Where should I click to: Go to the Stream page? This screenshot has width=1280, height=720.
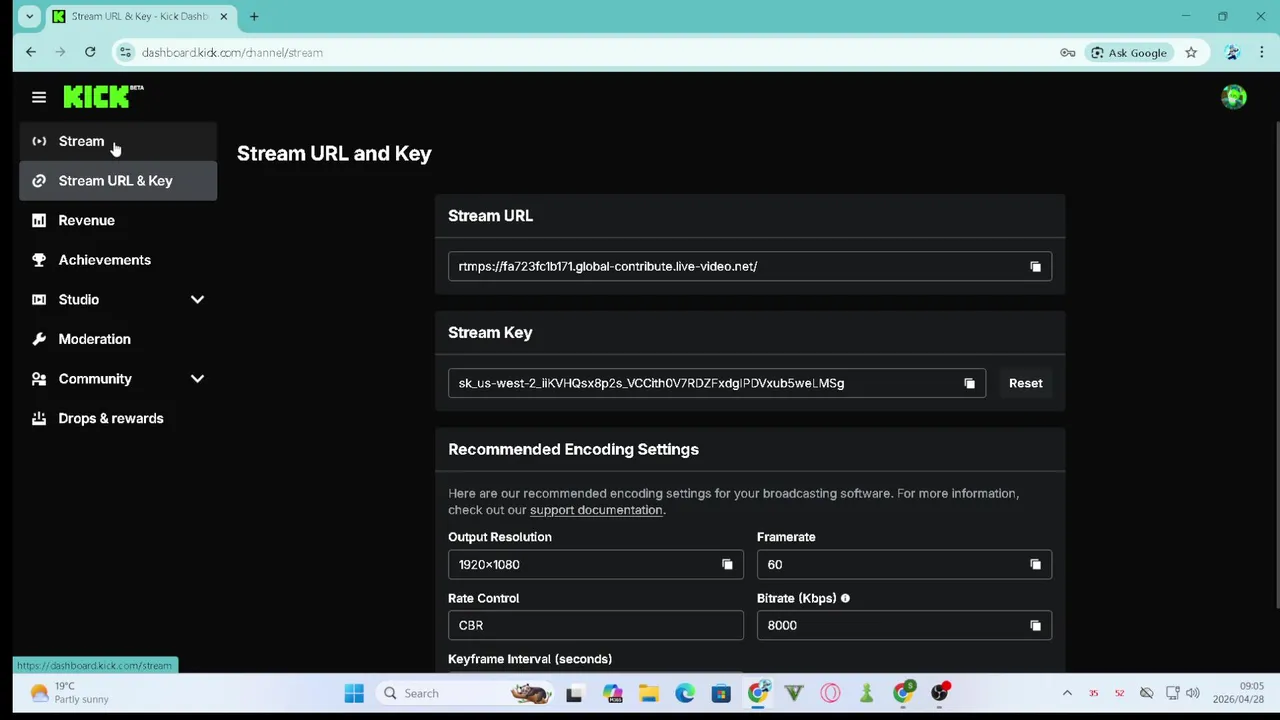(118, 141)
